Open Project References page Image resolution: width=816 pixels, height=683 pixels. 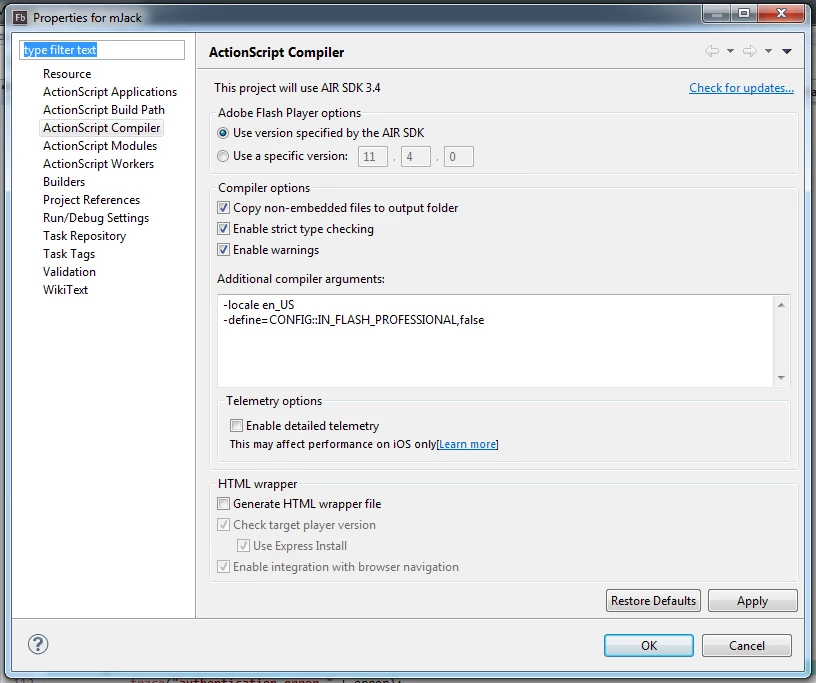pyautogui.click(x=92, y=200)
